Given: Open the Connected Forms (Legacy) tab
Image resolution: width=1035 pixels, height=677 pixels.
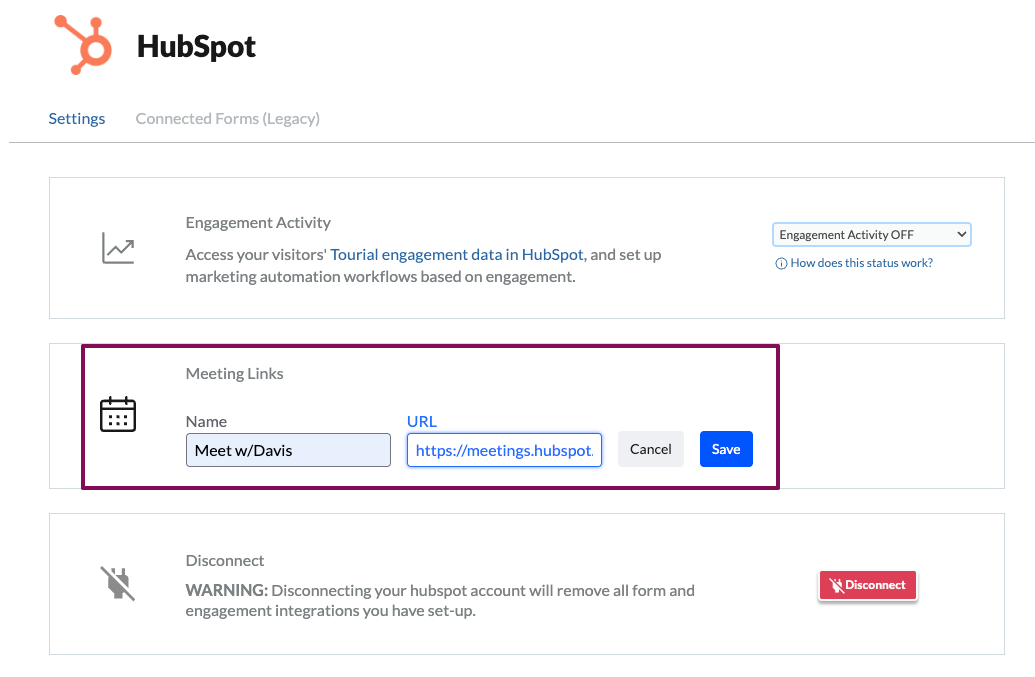Looking at the screenshot, I should [227, 118].
